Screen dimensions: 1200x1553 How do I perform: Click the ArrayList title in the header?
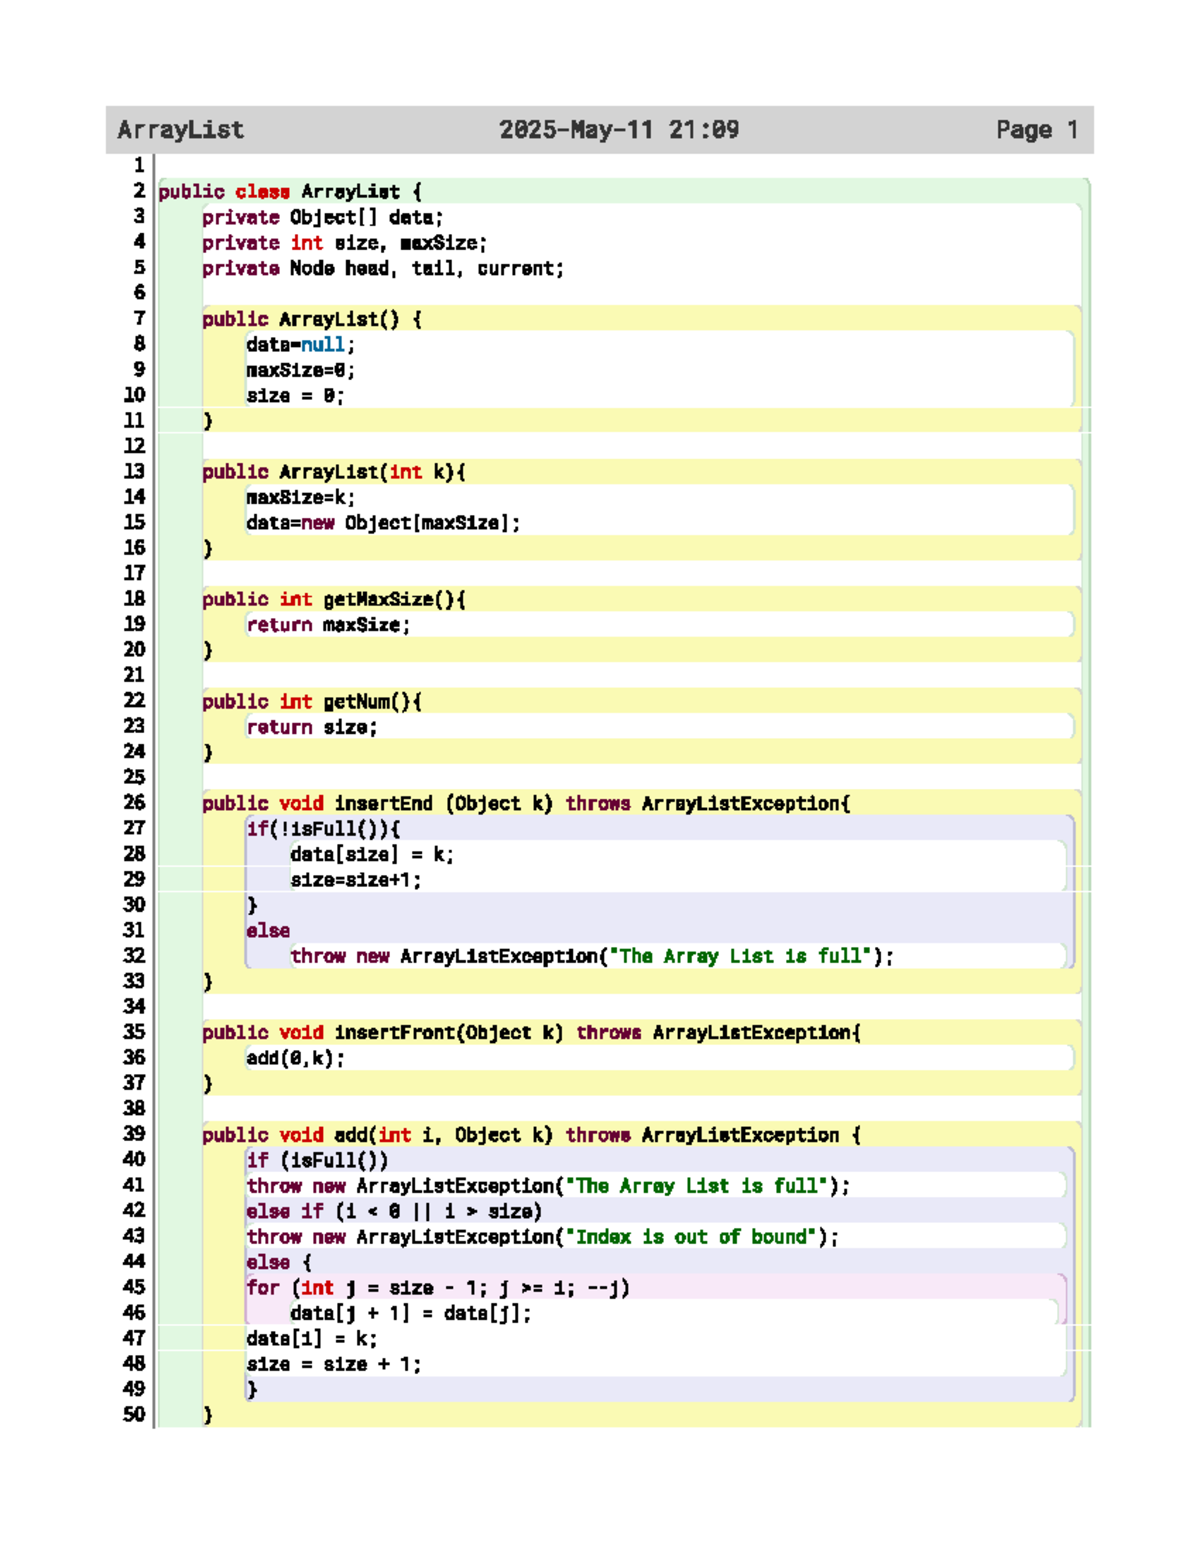[180, 130]
